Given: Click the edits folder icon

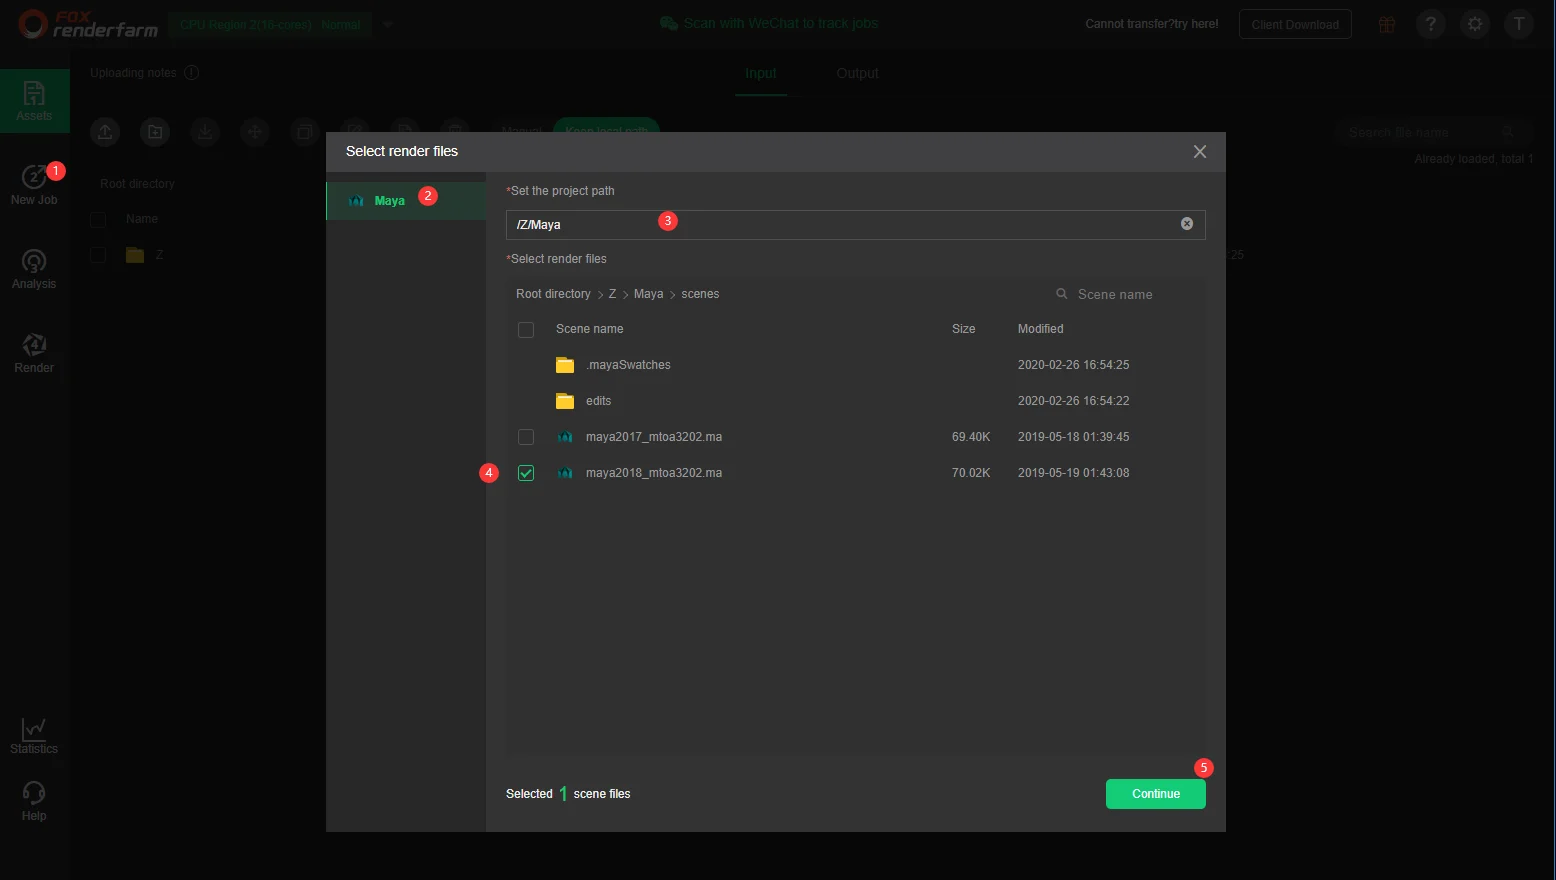Looking at the screenshot, I should (x=565, y=401).
